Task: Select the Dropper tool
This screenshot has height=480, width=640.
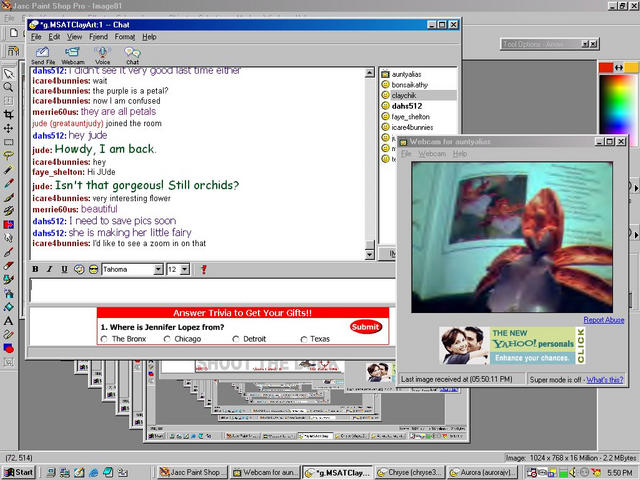Action: tap(8, 183)
